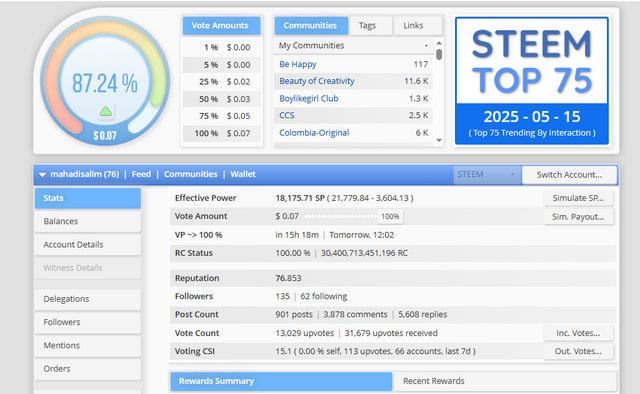Open Witness Details in the sidebar

[x=88, y=268]
